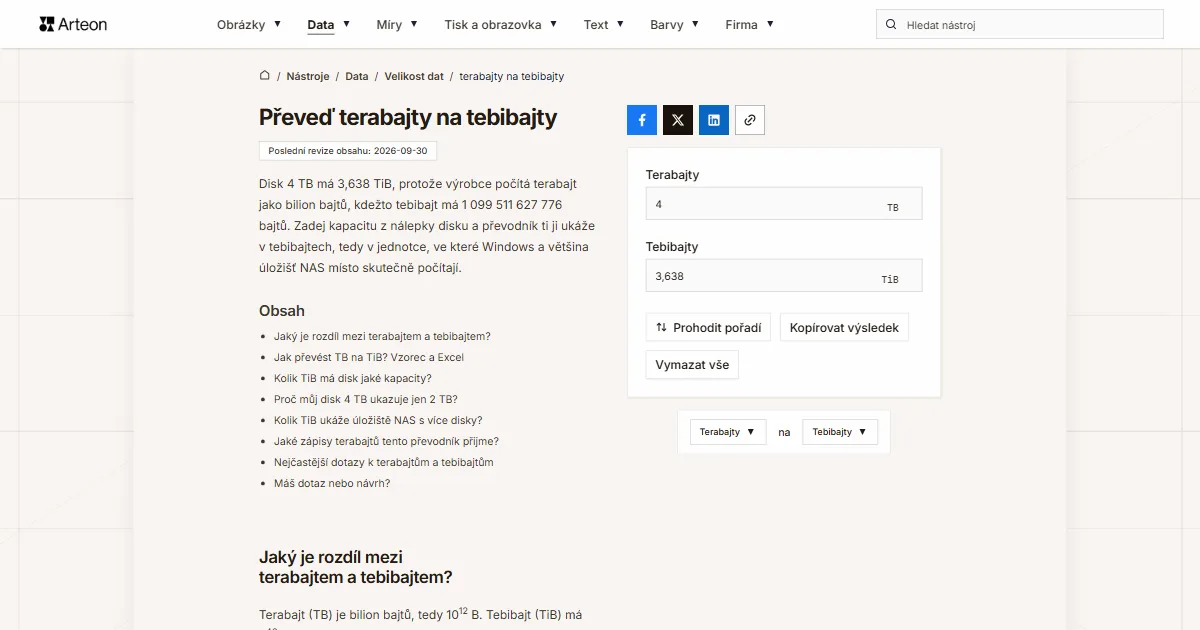This screenshot has width=1200, height=630.
Task: Click Kopírovat výsledek button
Action: point(844,327)
